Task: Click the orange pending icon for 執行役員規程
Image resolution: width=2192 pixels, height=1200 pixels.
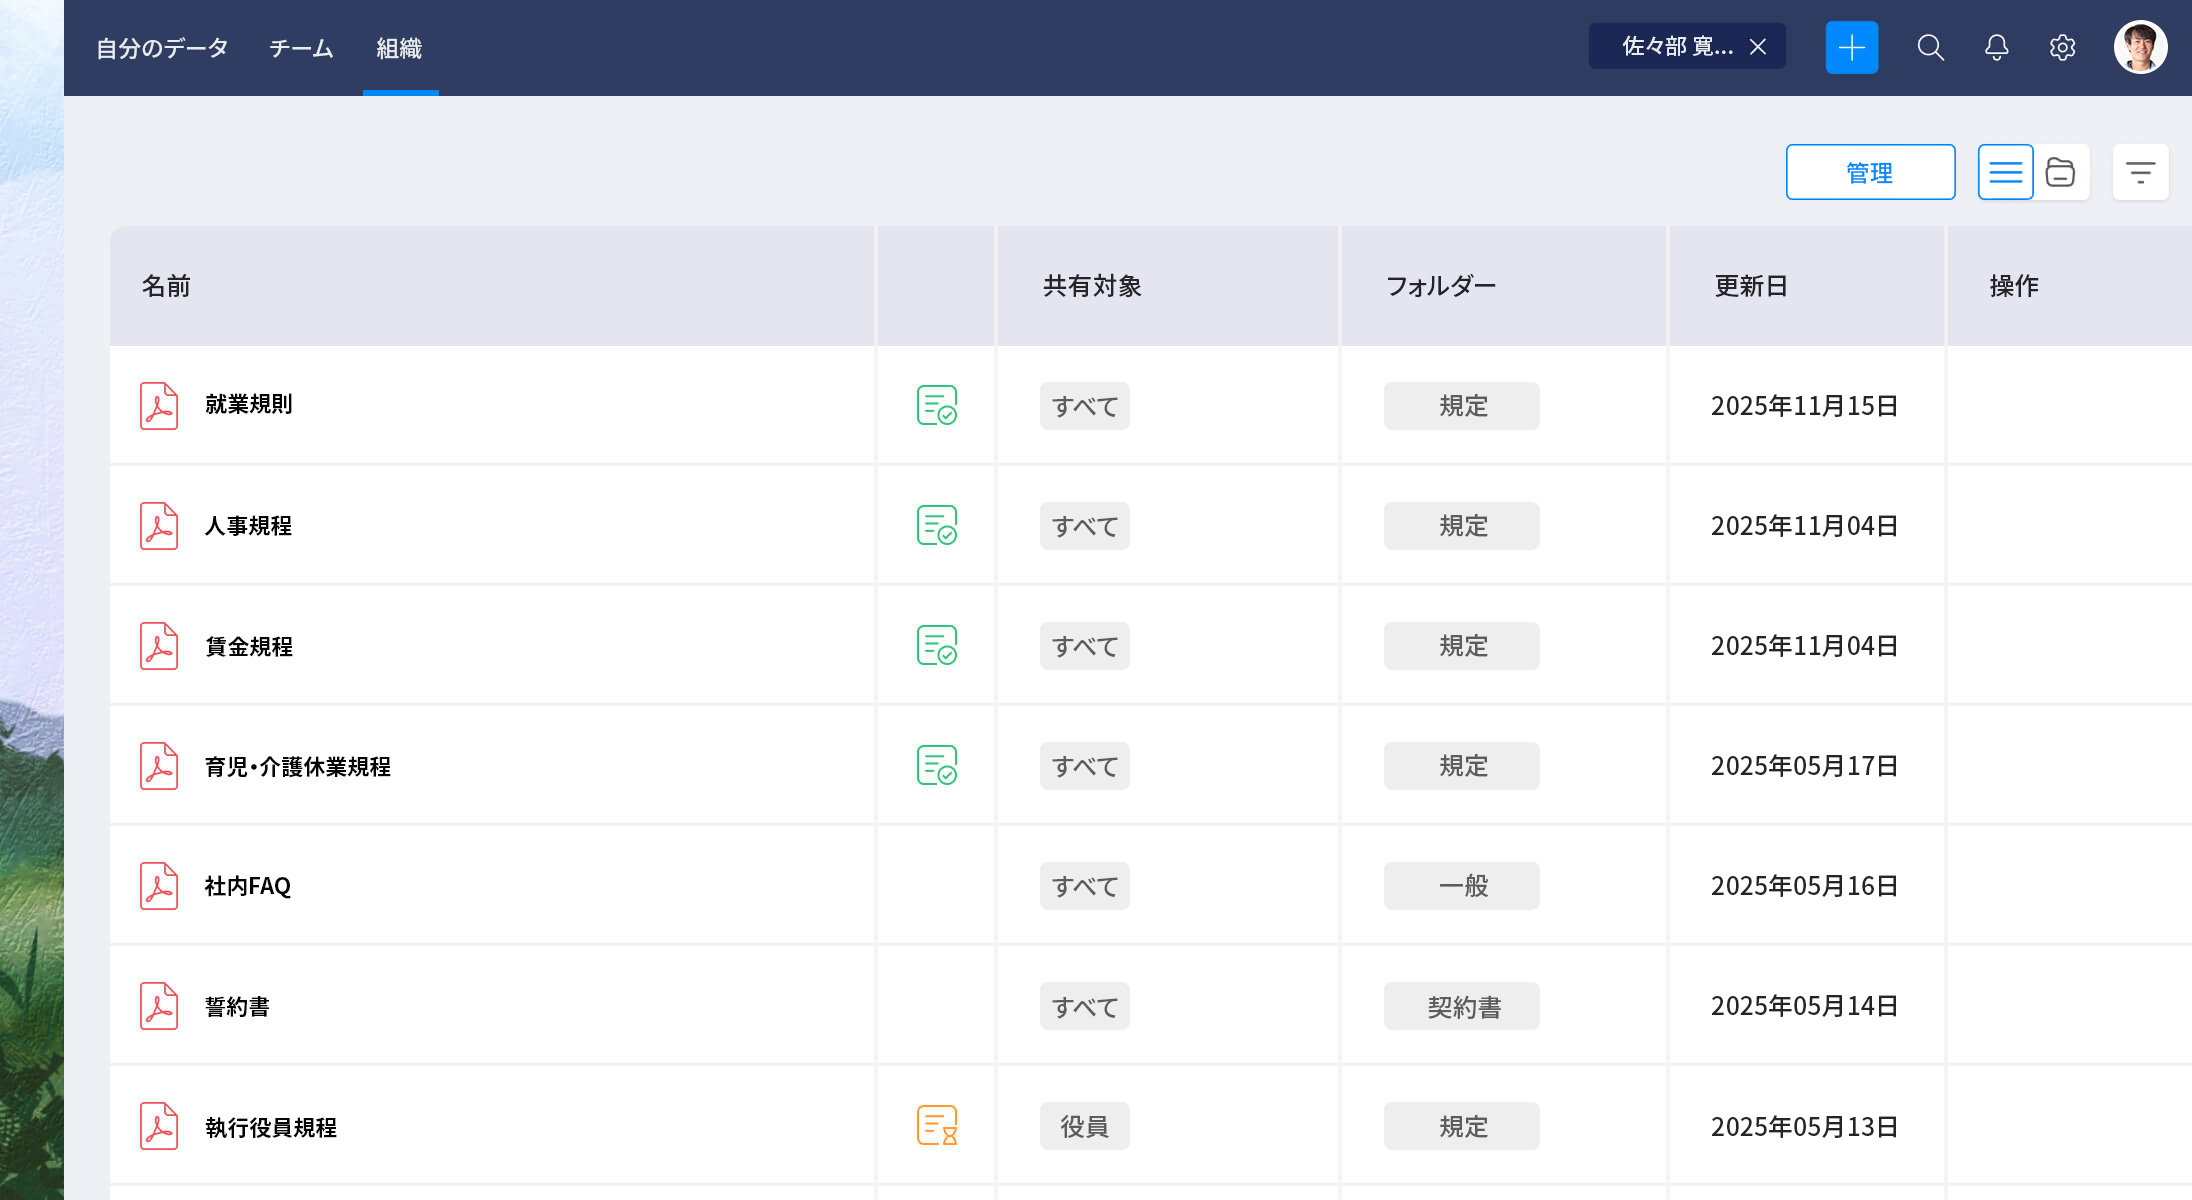Action: pos(937,1125)
